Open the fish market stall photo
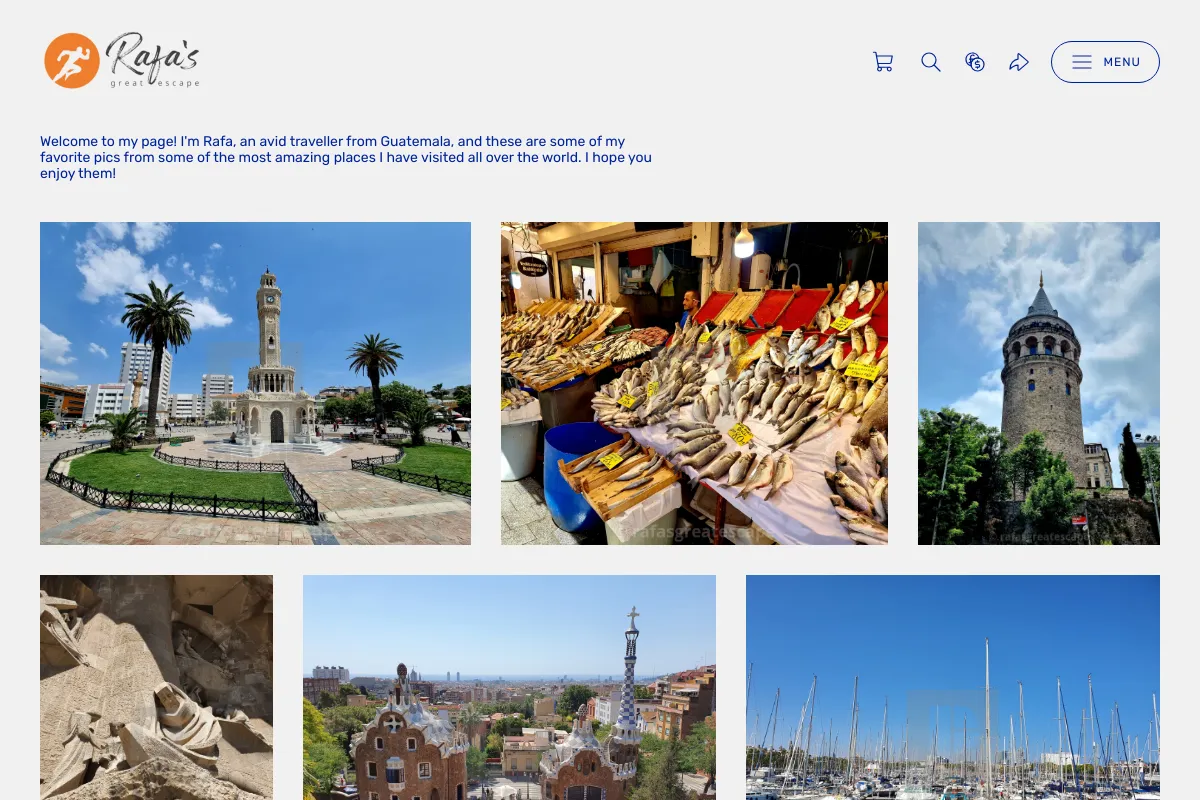Screen dimensions: 1200x800 pyautogui.click(x=694, y=383)
